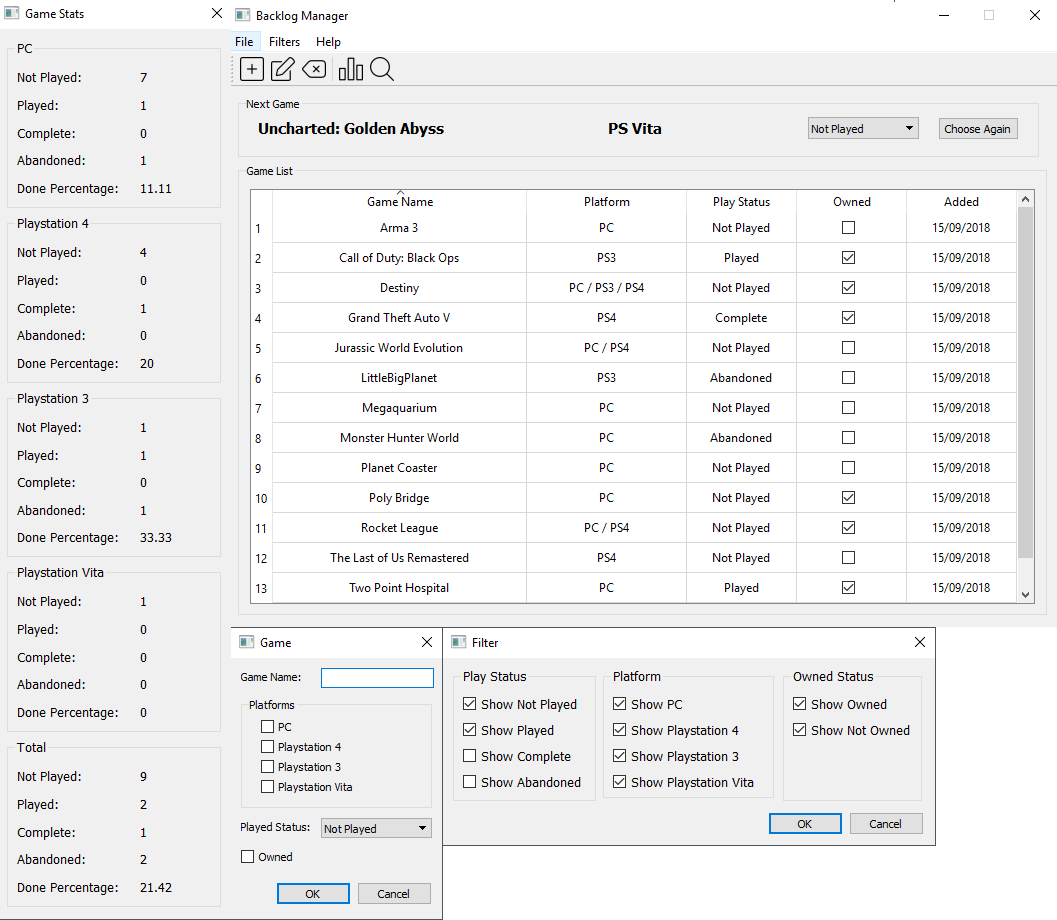
Task: Select the Jurassic World Evolution name cell
Action: tap(400, 348)
